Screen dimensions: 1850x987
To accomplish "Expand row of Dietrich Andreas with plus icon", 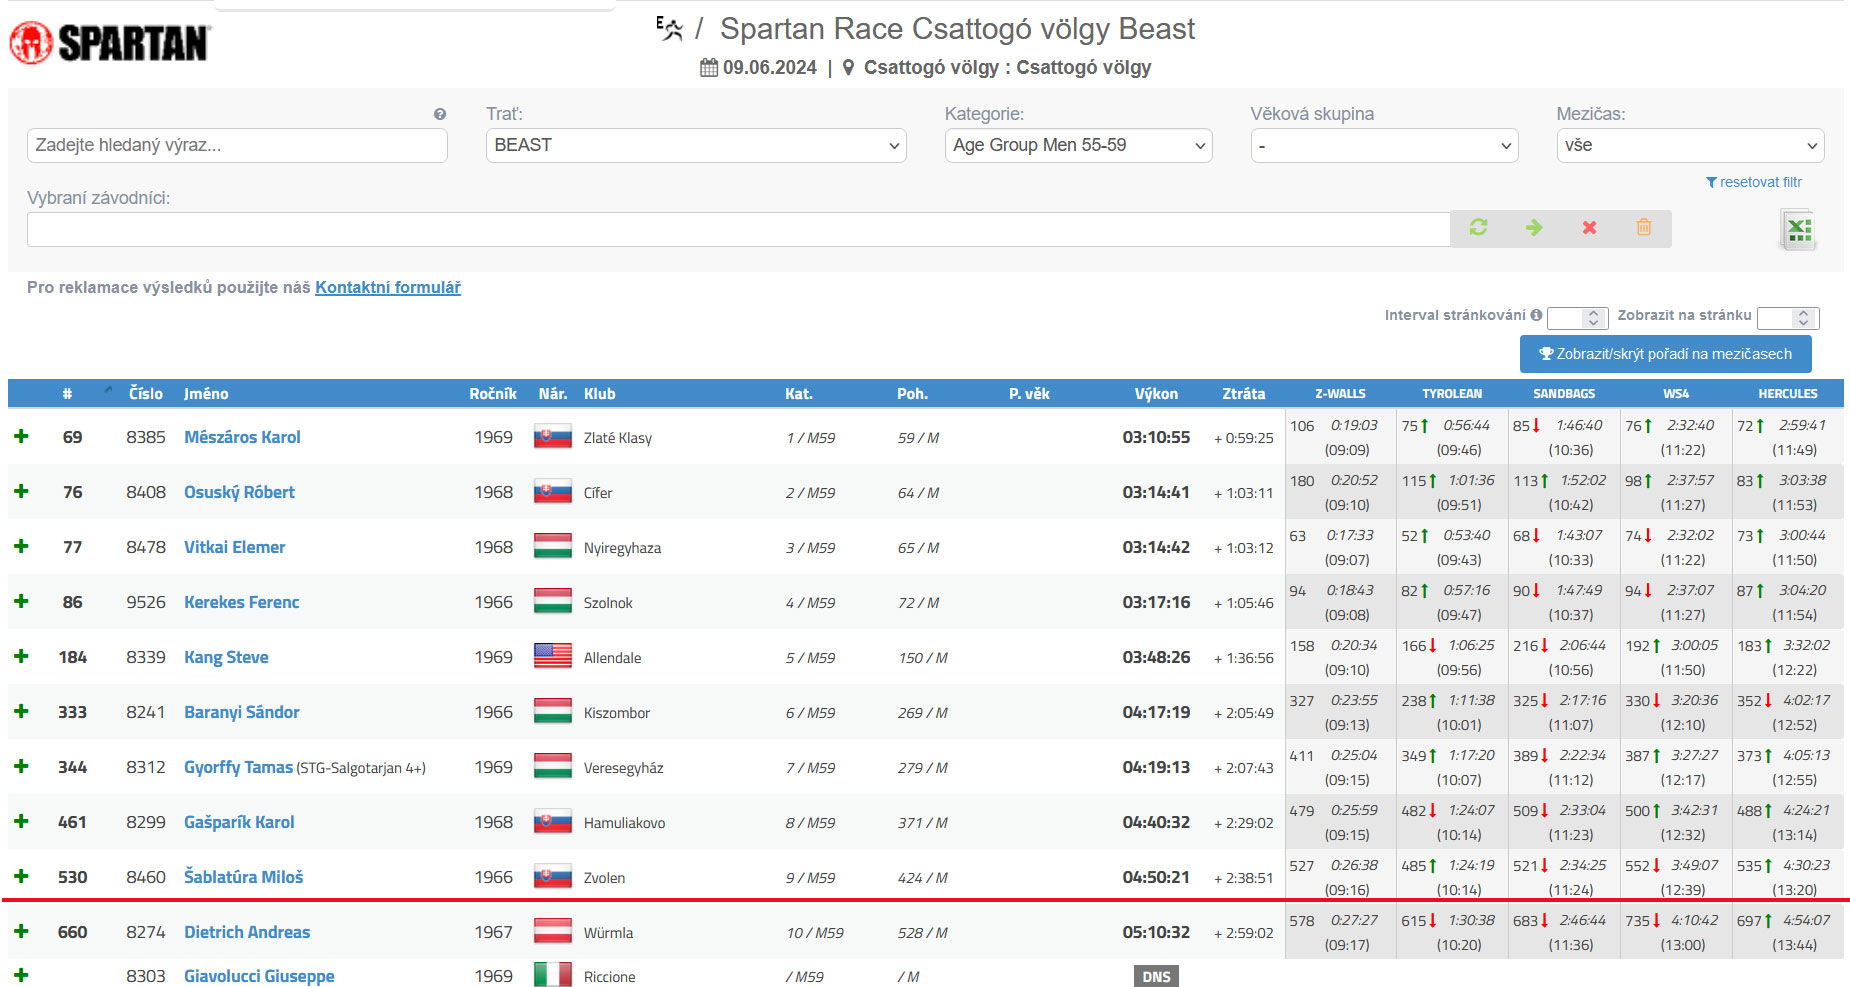I will pyautogui.click(x=21, y=931).
